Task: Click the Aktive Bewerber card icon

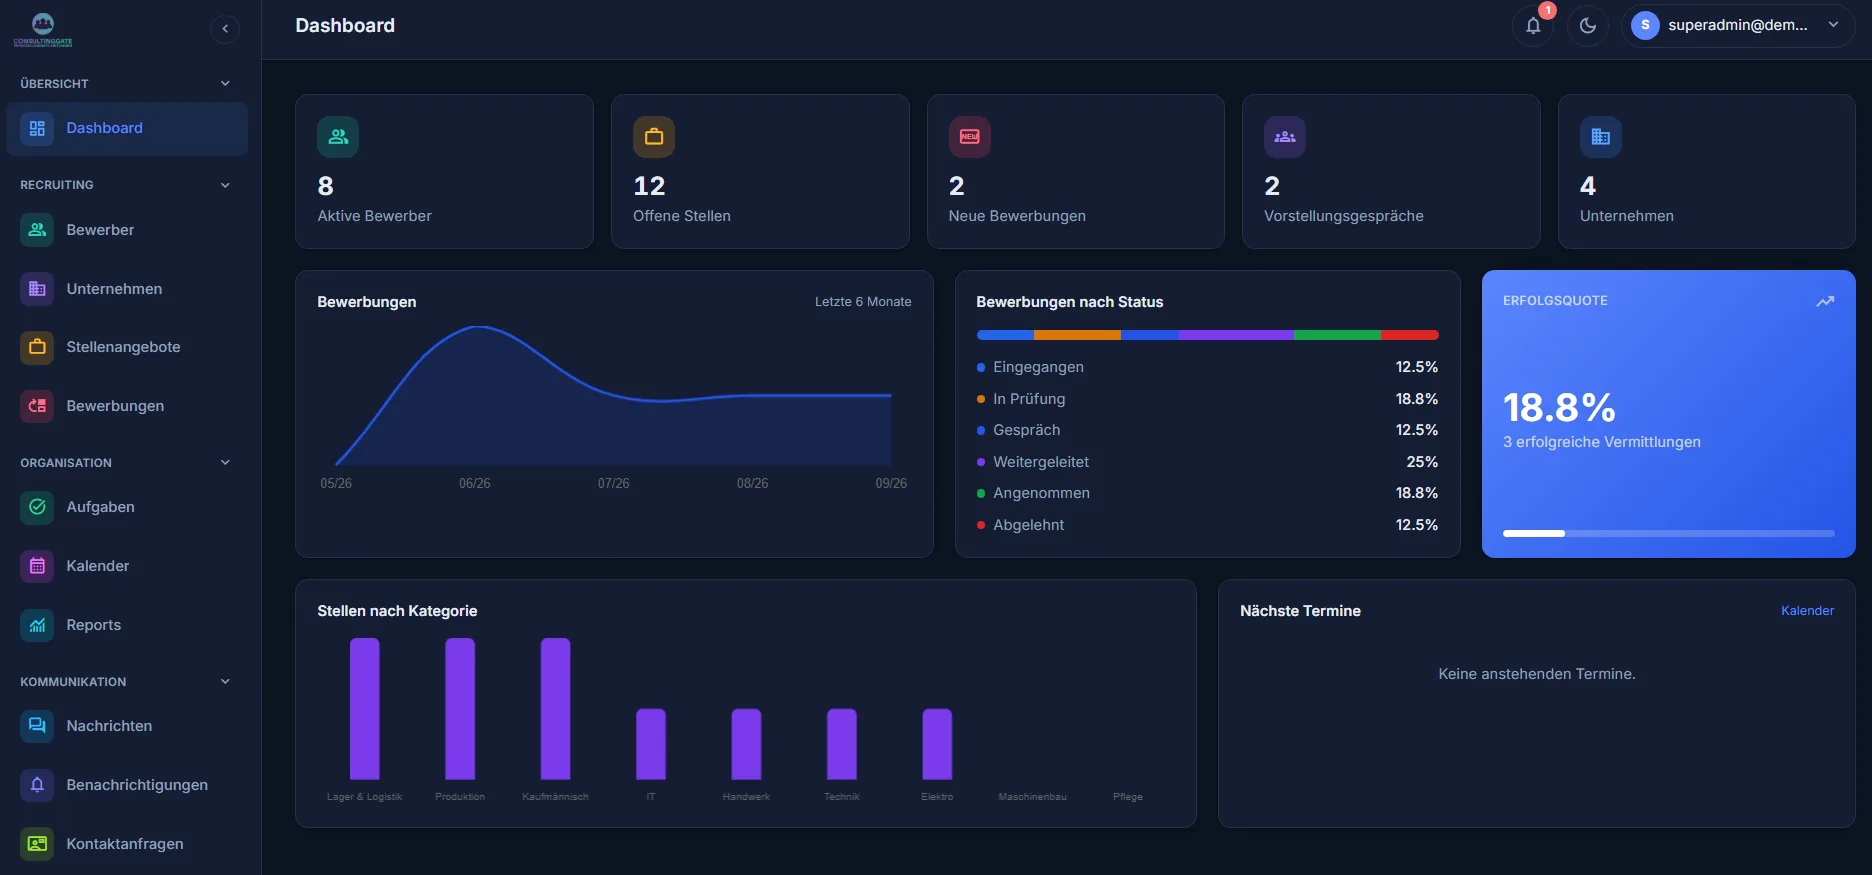Action: pyautogui.click(x=338, y=137)
